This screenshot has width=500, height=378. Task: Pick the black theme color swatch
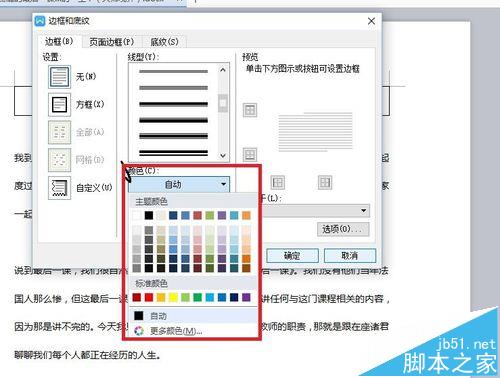click(x=149, y=215)
